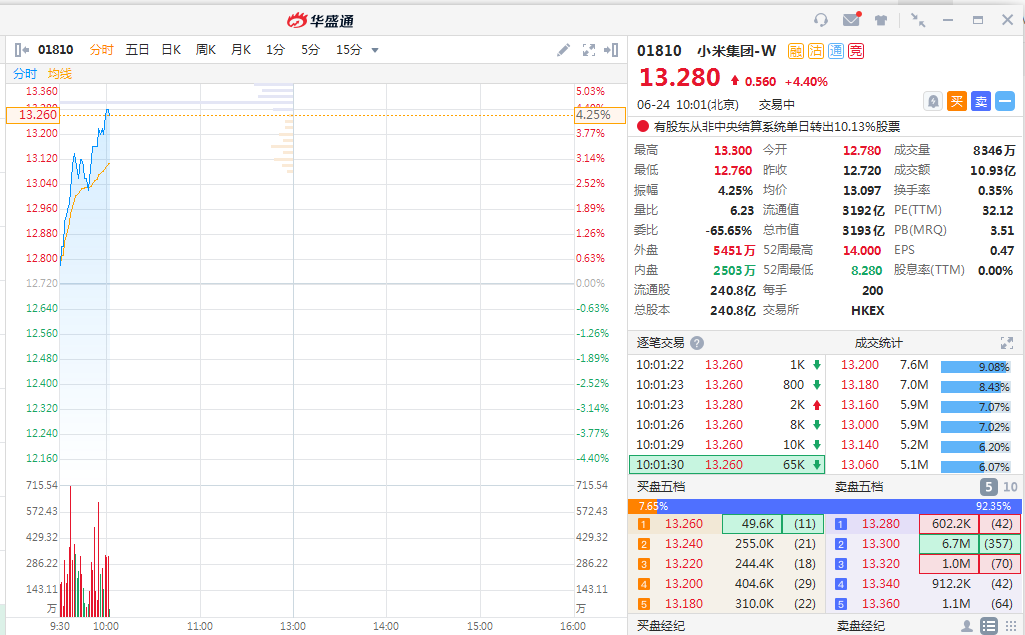Click the blue 卖 sell button
Viewport: 1025px width, 635px height.
981,101
